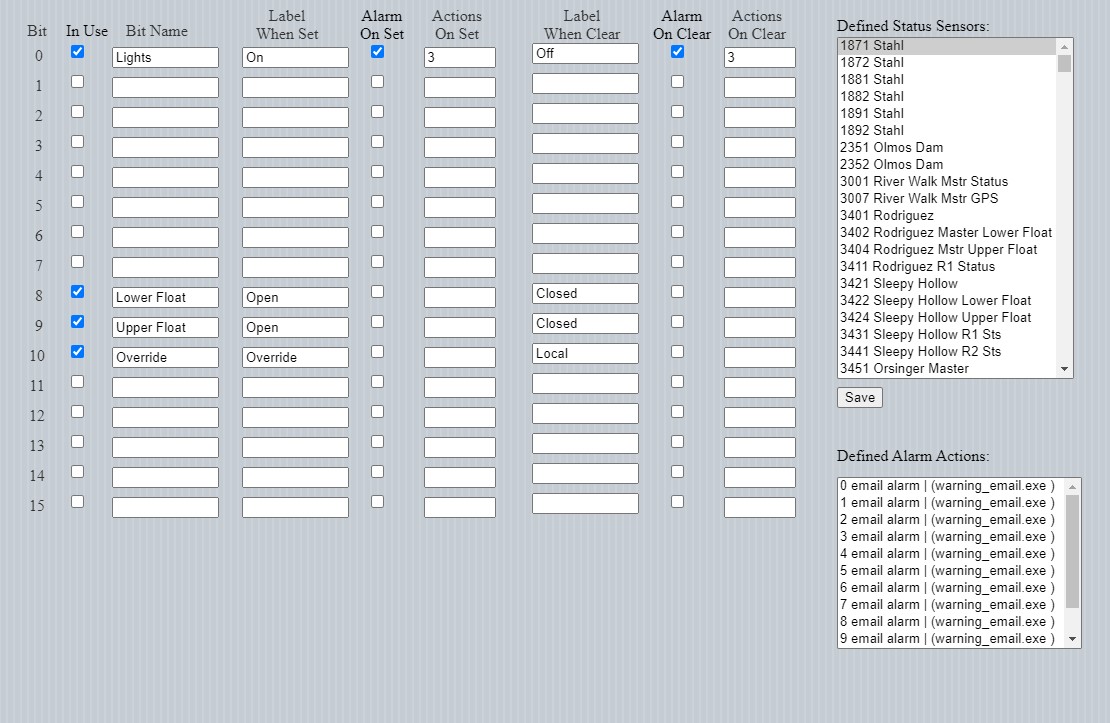Click the Lights bit name field

click(x=165, y=58)
